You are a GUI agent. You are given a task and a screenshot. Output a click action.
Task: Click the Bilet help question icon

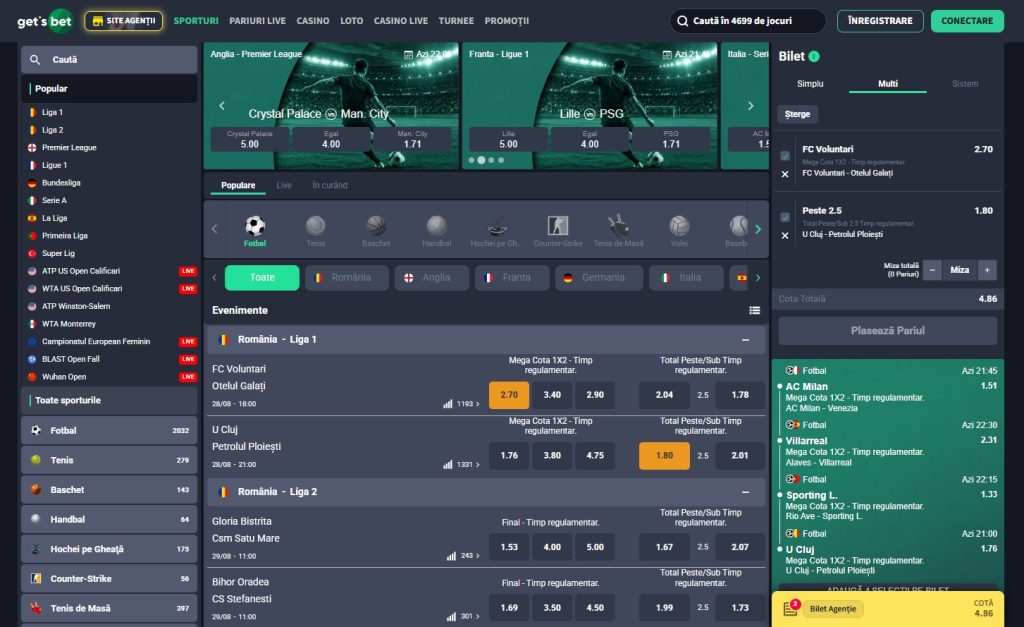[x=814, y=57]
